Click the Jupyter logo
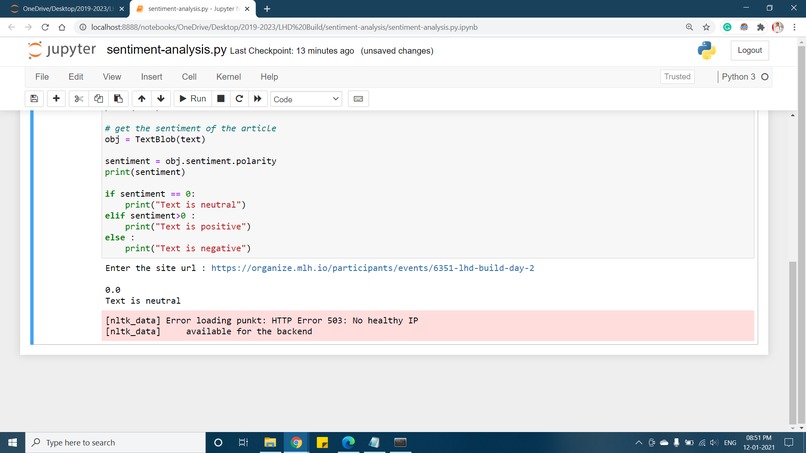The height and width of the screenshot is (453, 806). click(x=62, y=50)
